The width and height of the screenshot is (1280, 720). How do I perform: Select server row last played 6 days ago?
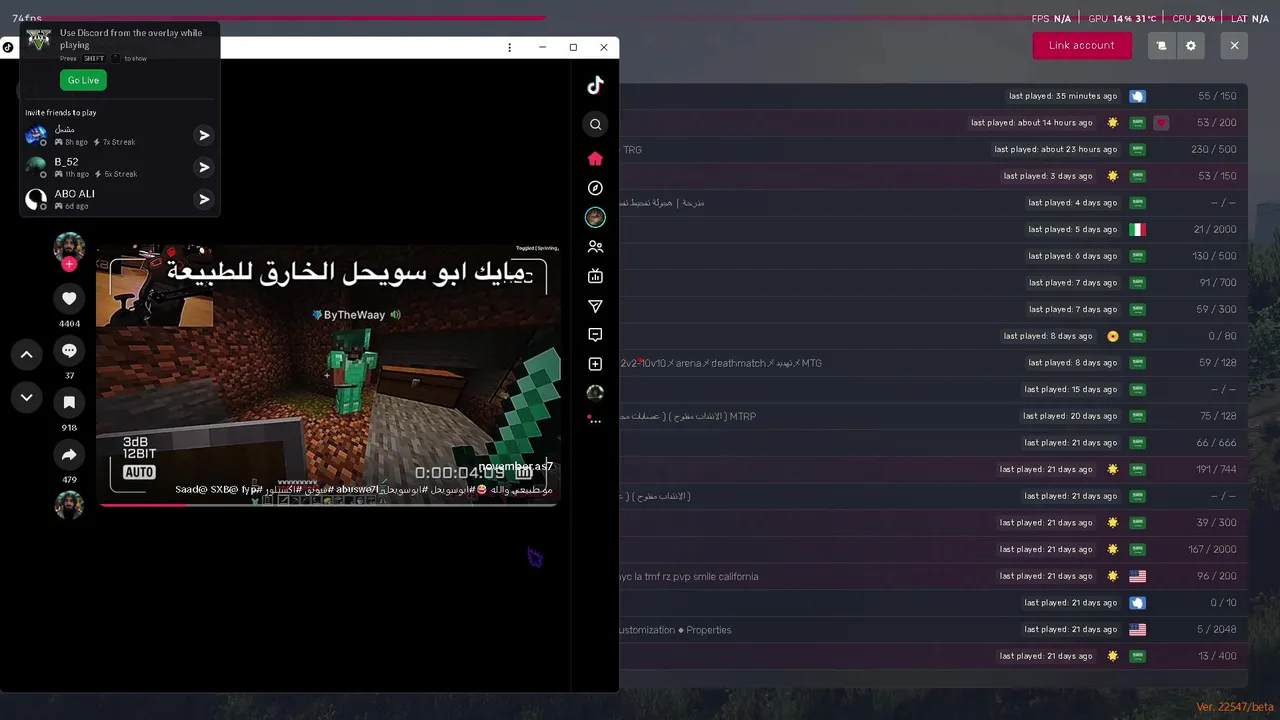pos(932,256)
